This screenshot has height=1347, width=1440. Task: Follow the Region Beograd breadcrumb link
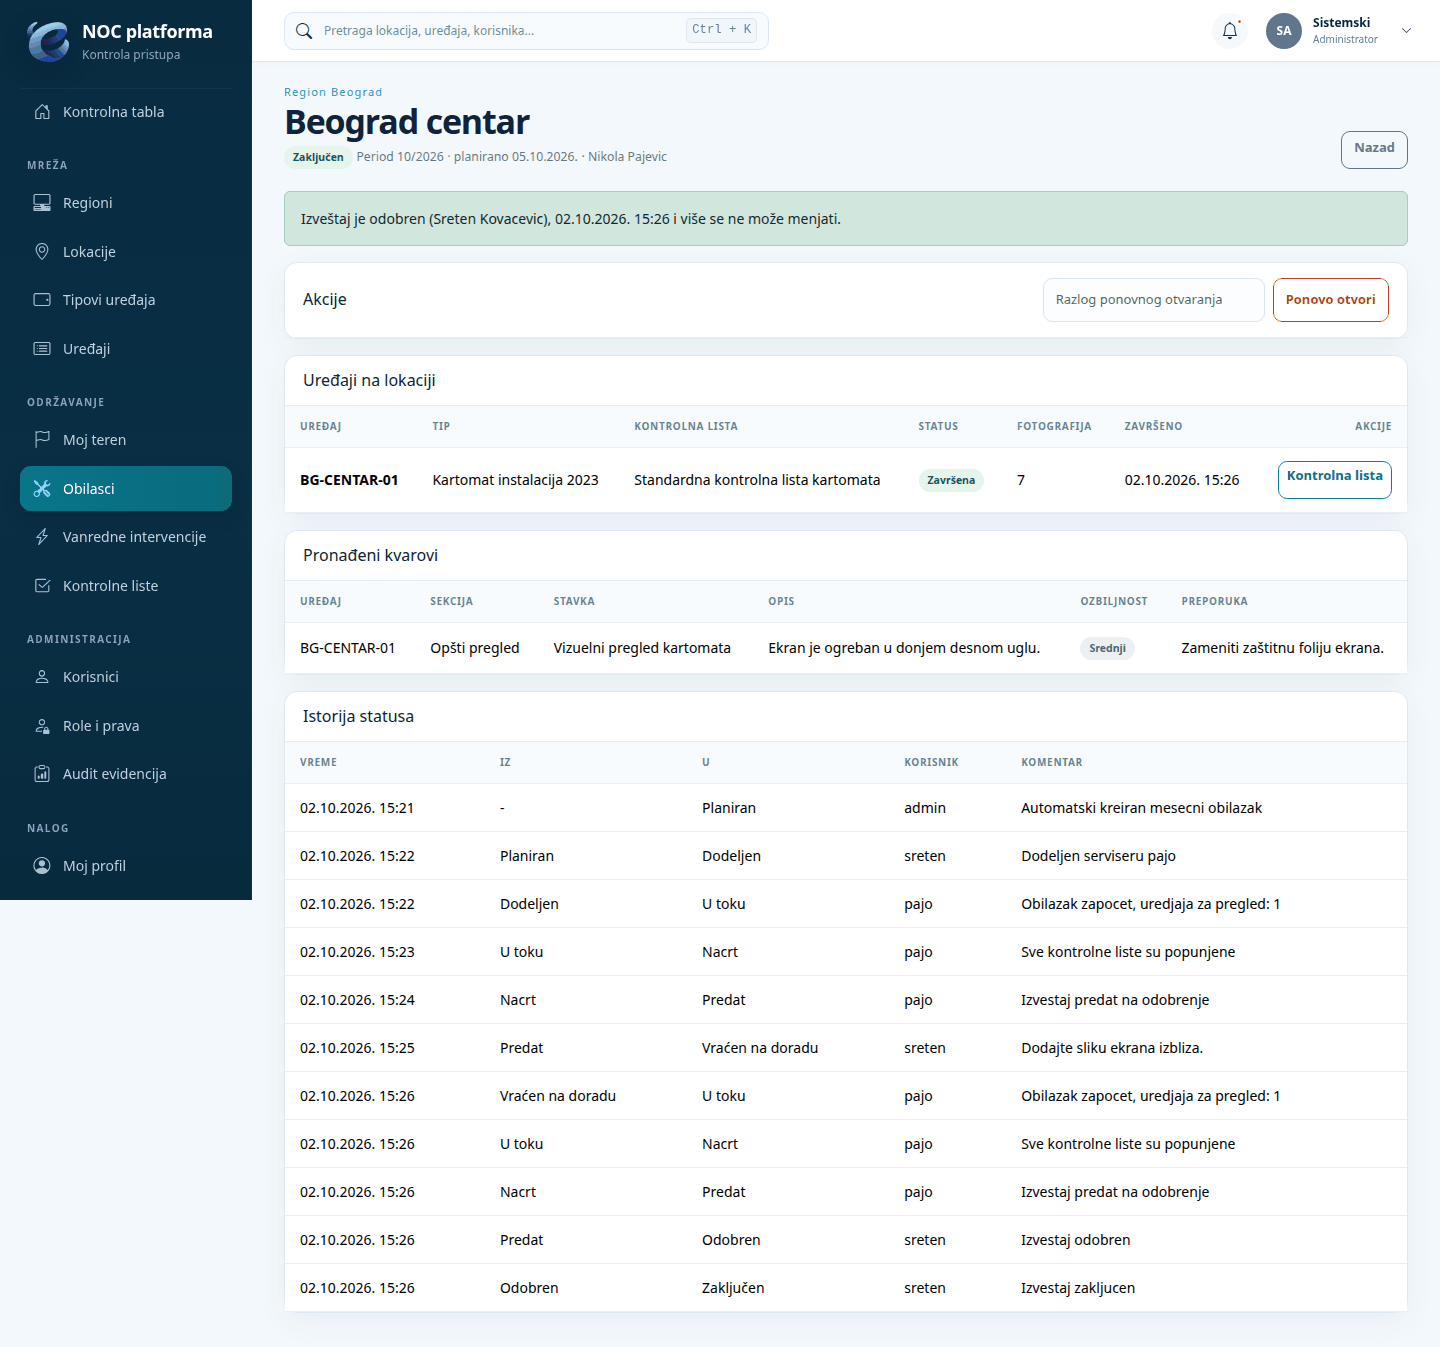333,92
